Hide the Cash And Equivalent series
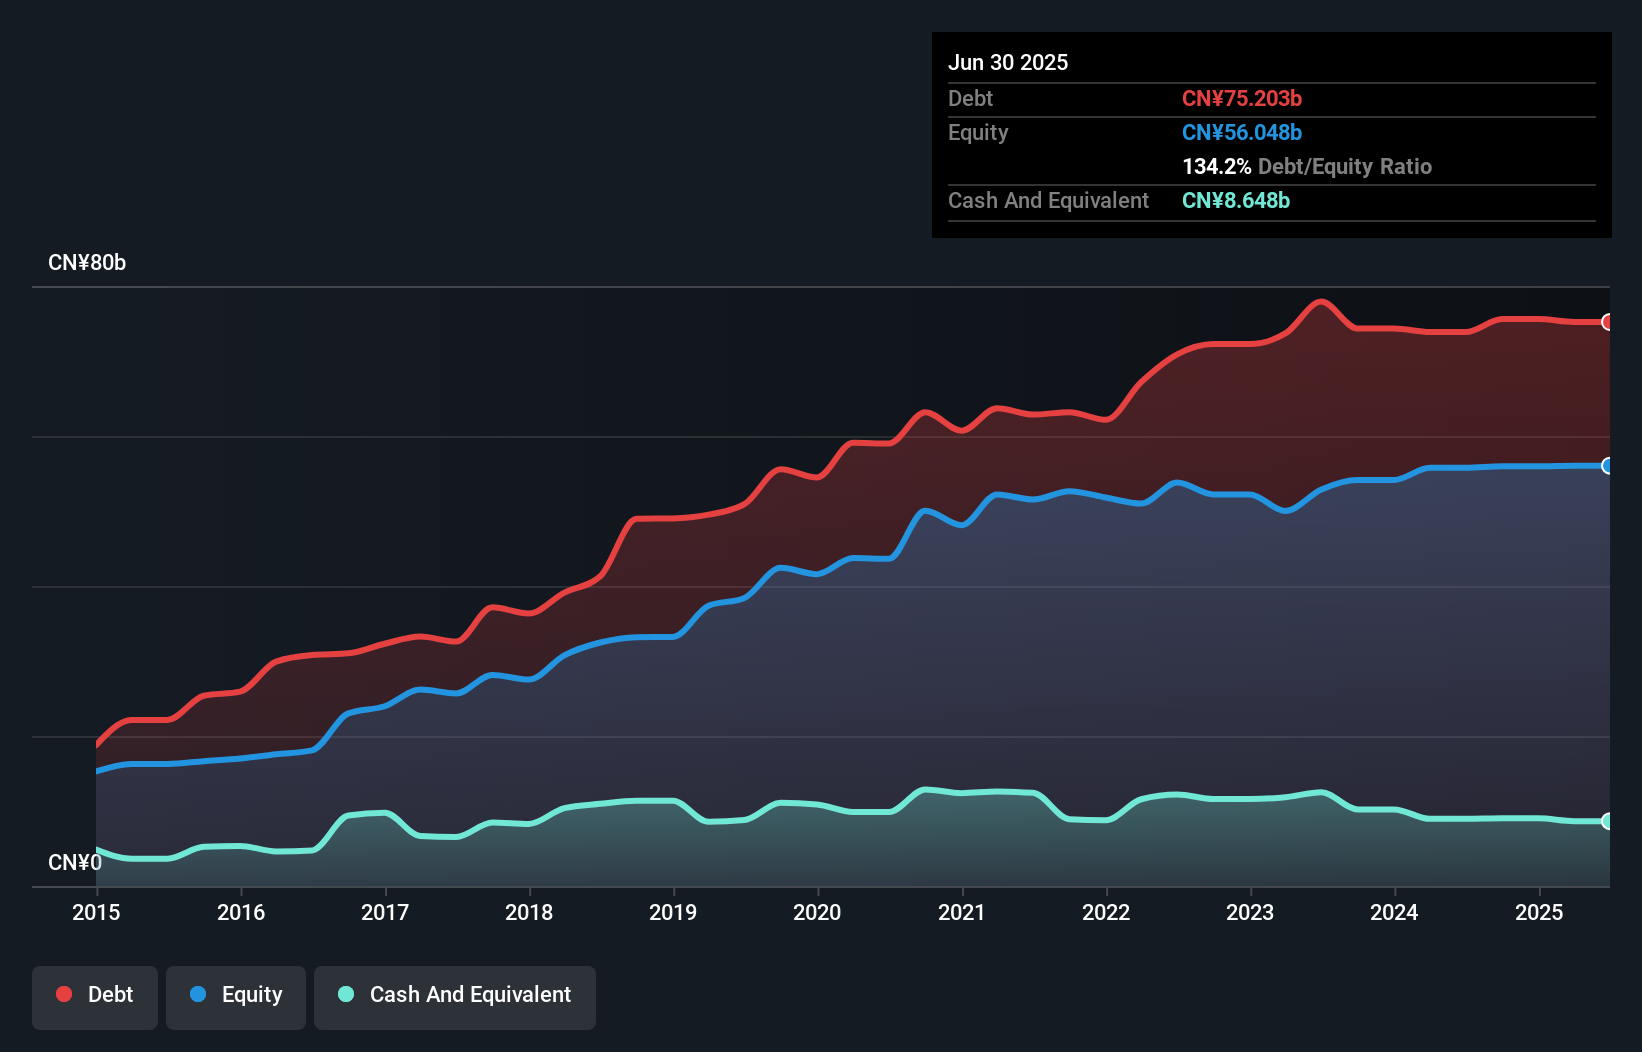The image size is (1642, 1052). (455, 995)
